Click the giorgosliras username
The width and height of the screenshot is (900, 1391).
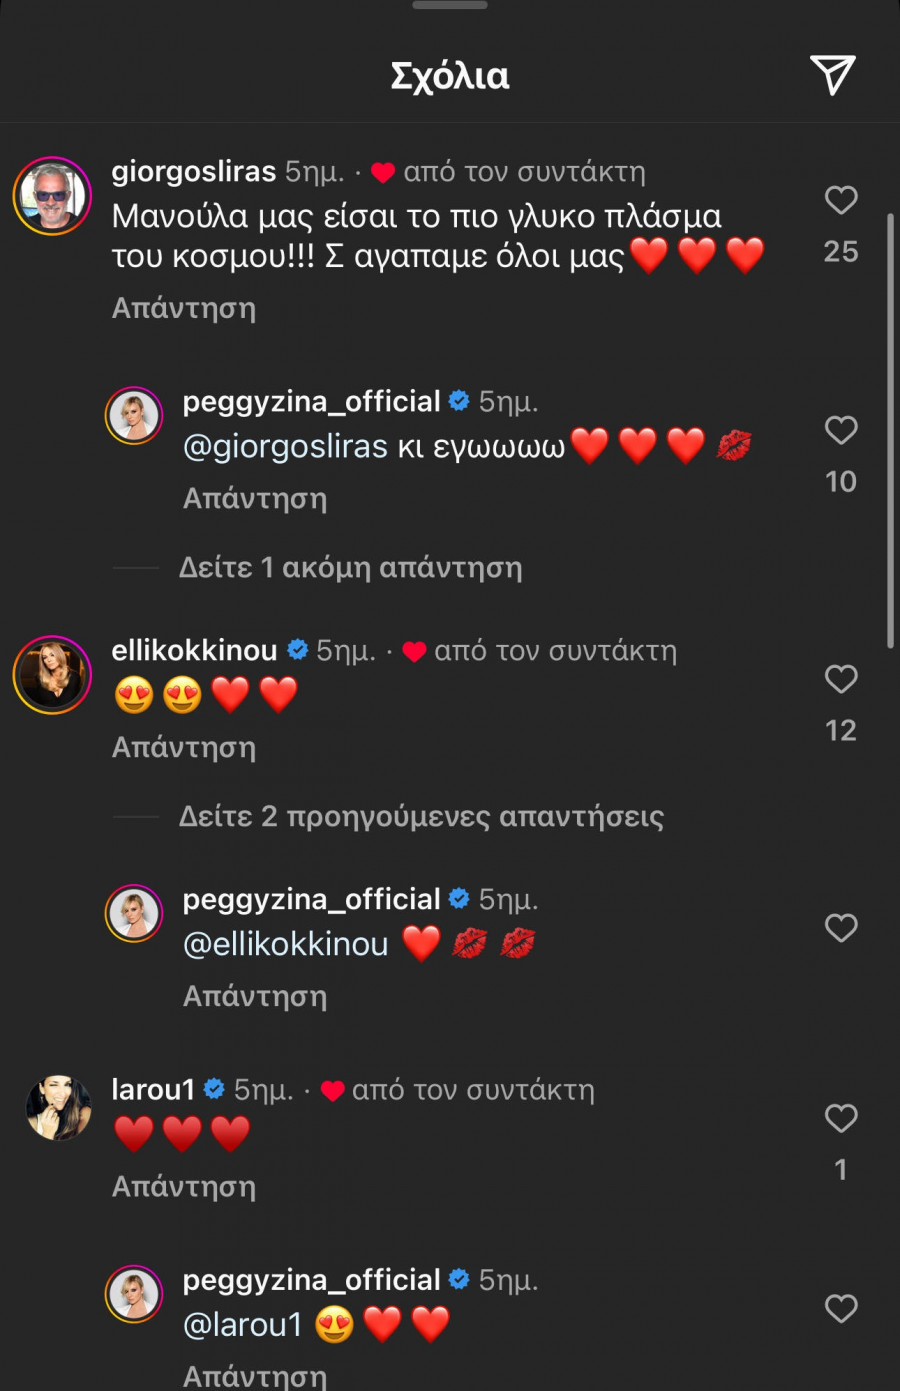coord(194,172)
